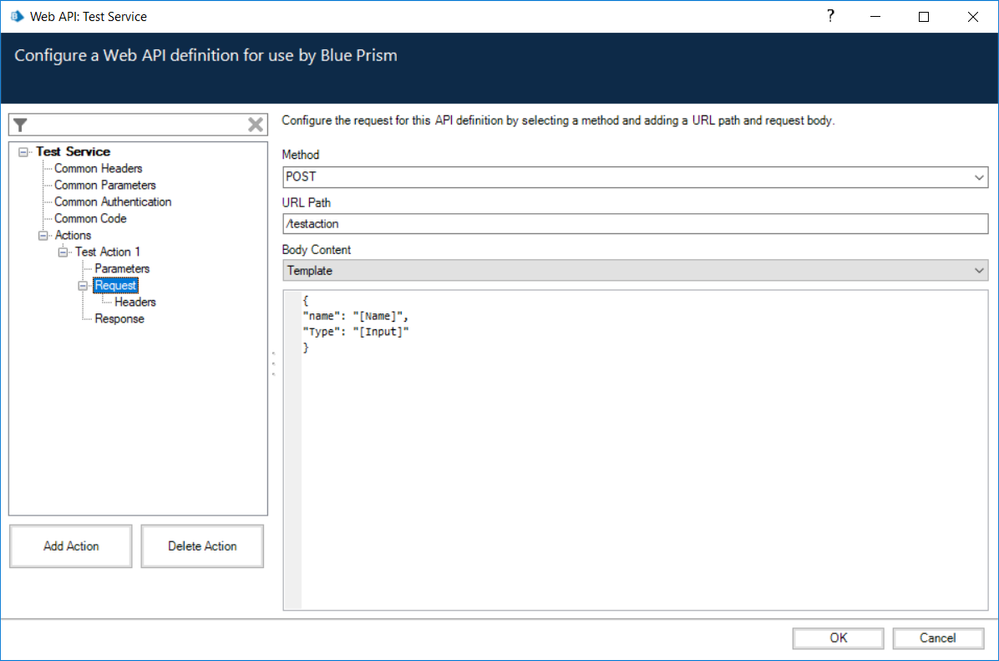Select Common Parameters in the tree

105,185
